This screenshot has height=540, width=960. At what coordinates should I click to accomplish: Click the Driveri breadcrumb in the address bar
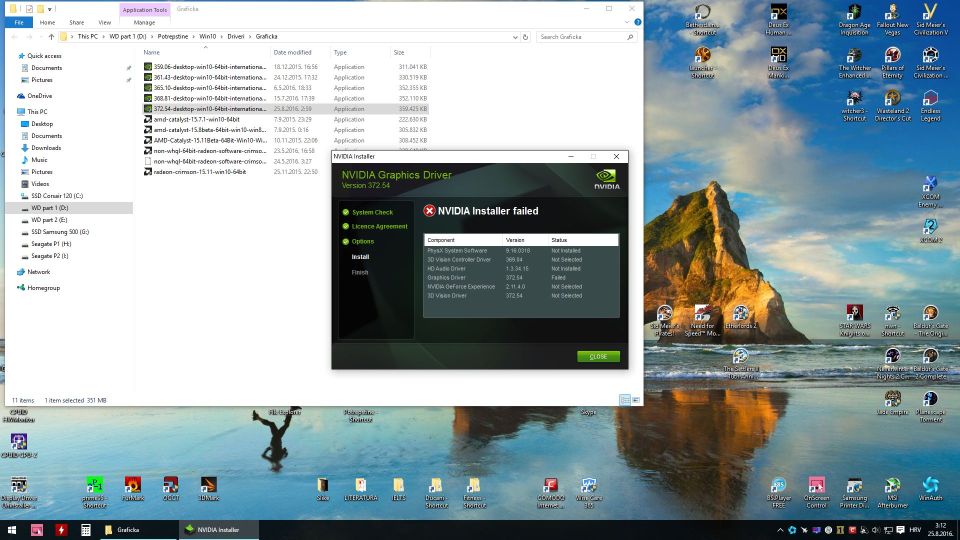236,37
